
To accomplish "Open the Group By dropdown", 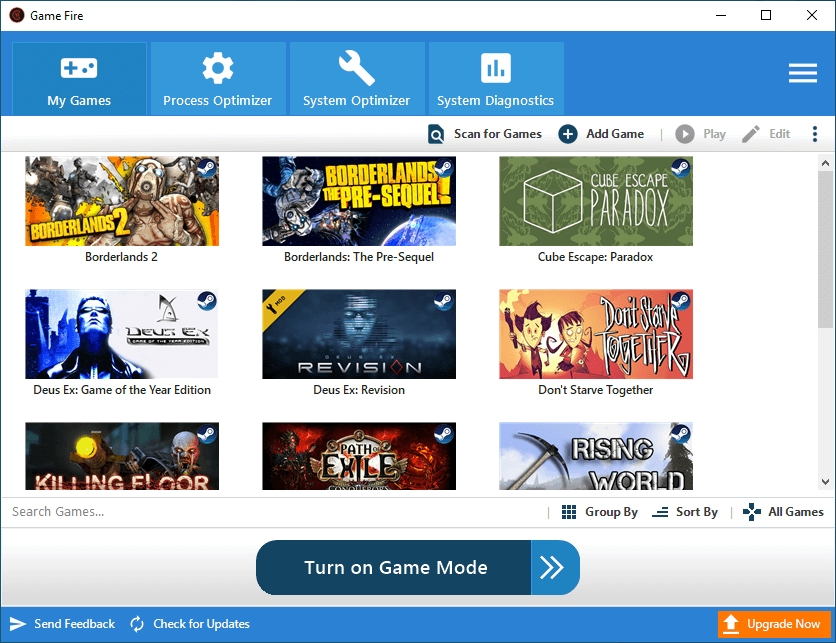I will (600, 512).
